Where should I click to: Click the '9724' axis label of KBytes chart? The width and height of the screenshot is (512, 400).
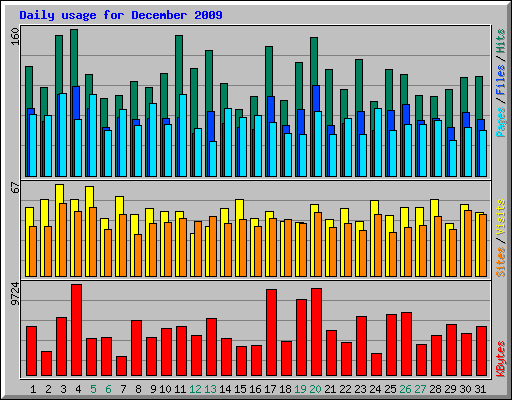coord(15,294)
